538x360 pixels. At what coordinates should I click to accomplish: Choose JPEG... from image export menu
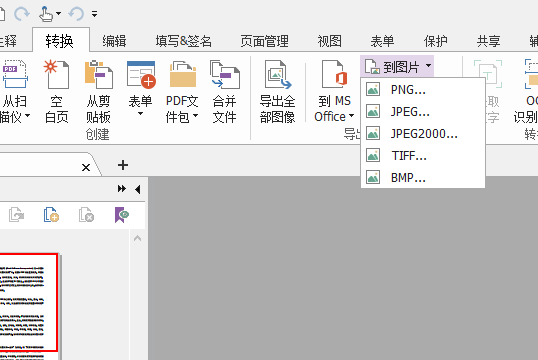[x=423, y=112]
